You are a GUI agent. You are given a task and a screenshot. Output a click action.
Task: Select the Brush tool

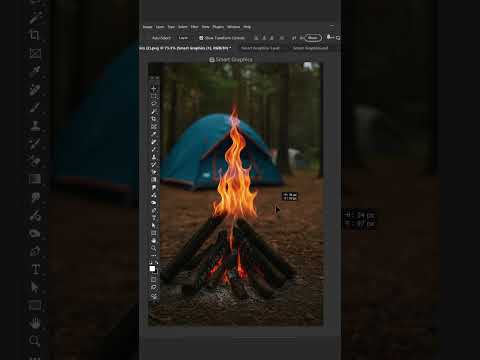154,149
